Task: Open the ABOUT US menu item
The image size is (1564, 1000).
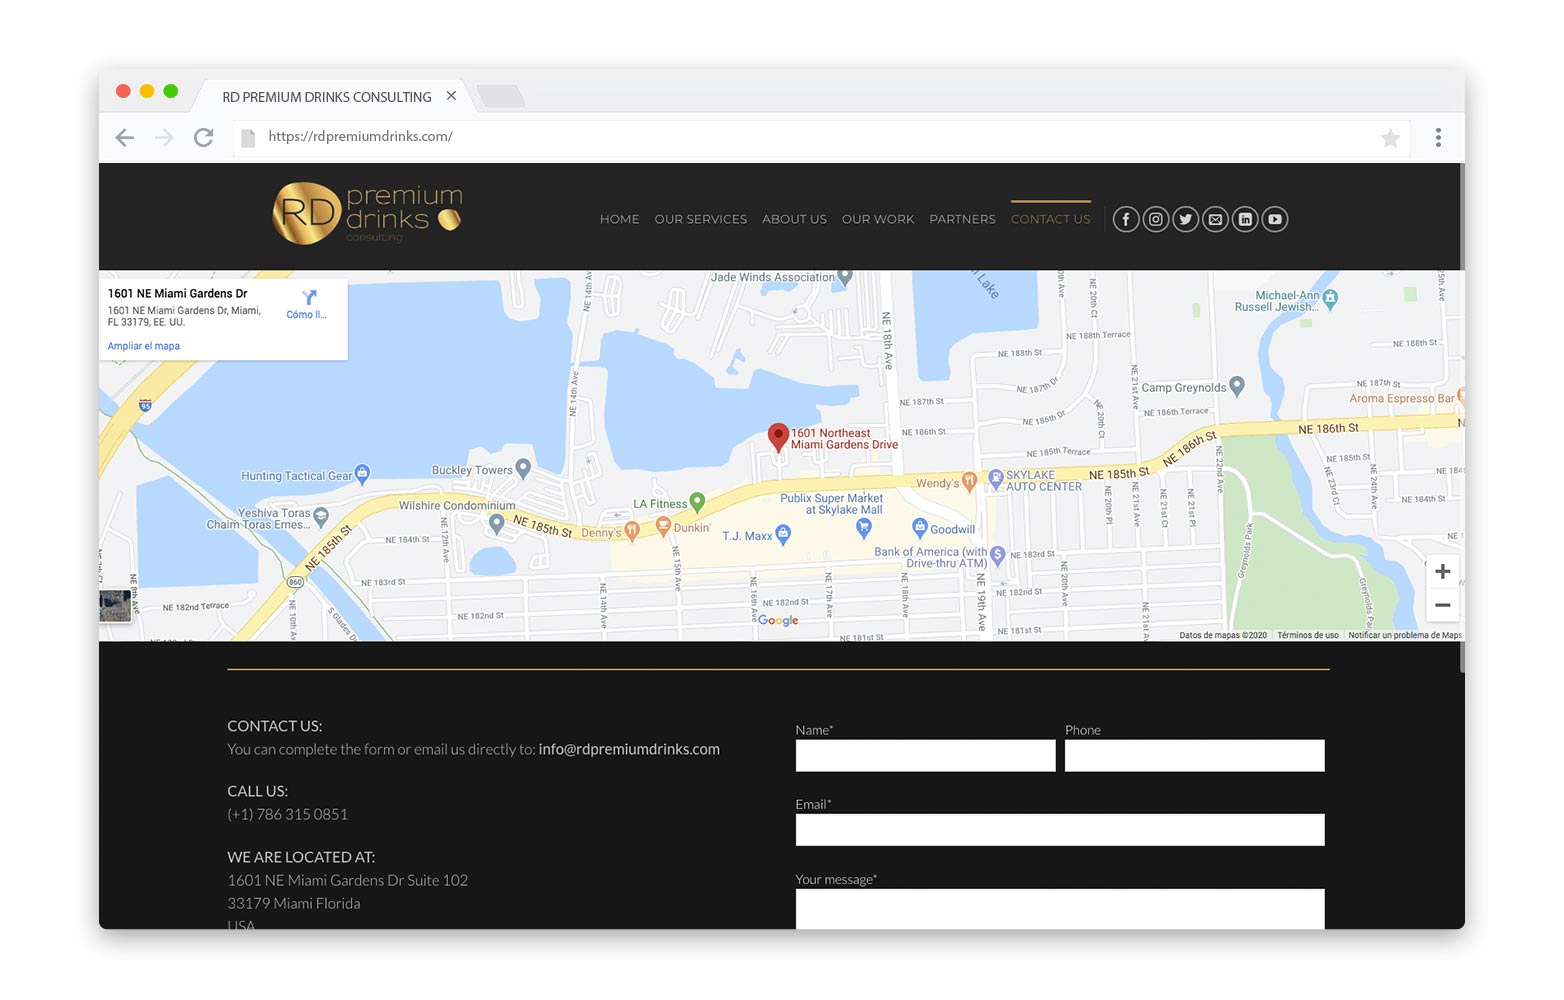Action: [x=794, y=219]
